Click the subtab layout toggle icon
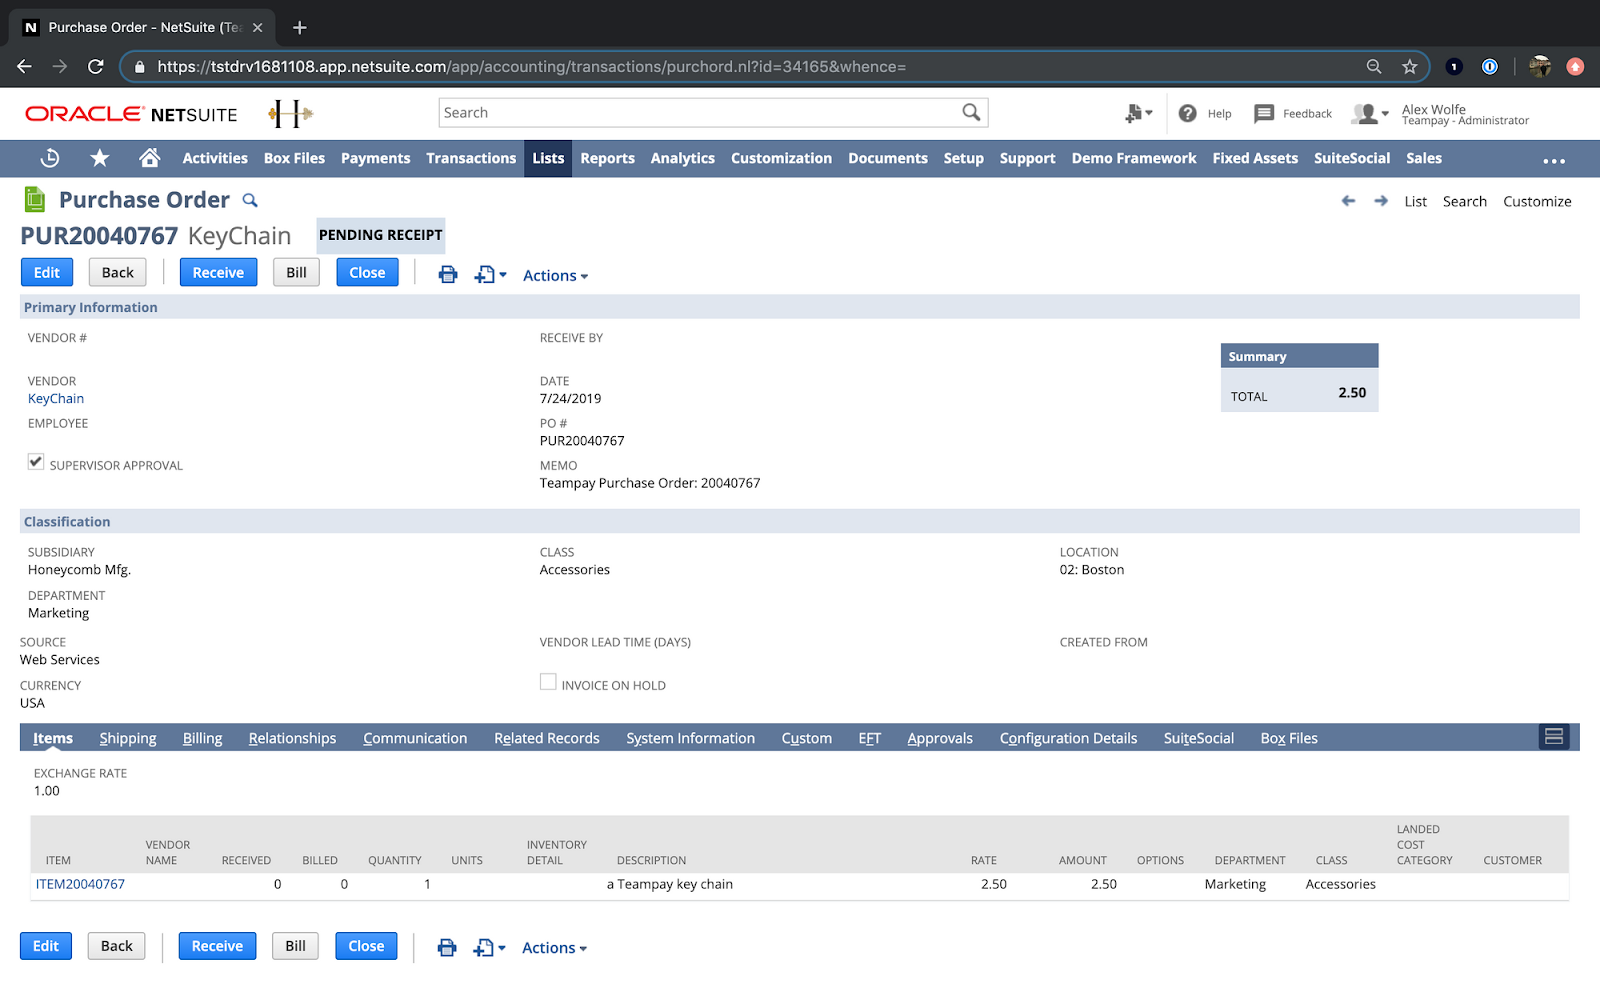 tap(1554, 737)
